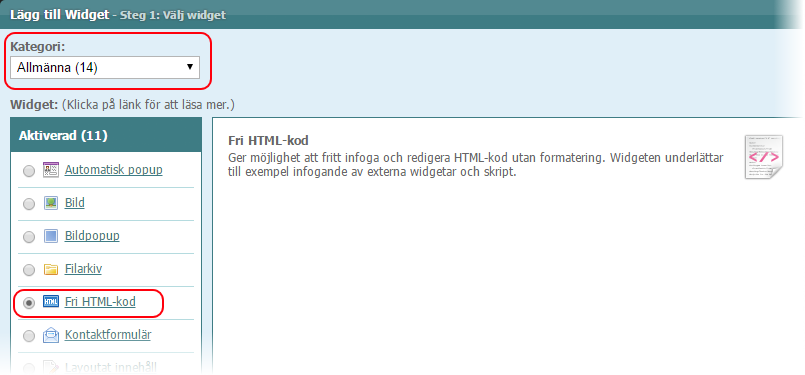Screen dimensions: 805x375
Task: Open the Automatisk popup link
Action: (x=113, y=170)
